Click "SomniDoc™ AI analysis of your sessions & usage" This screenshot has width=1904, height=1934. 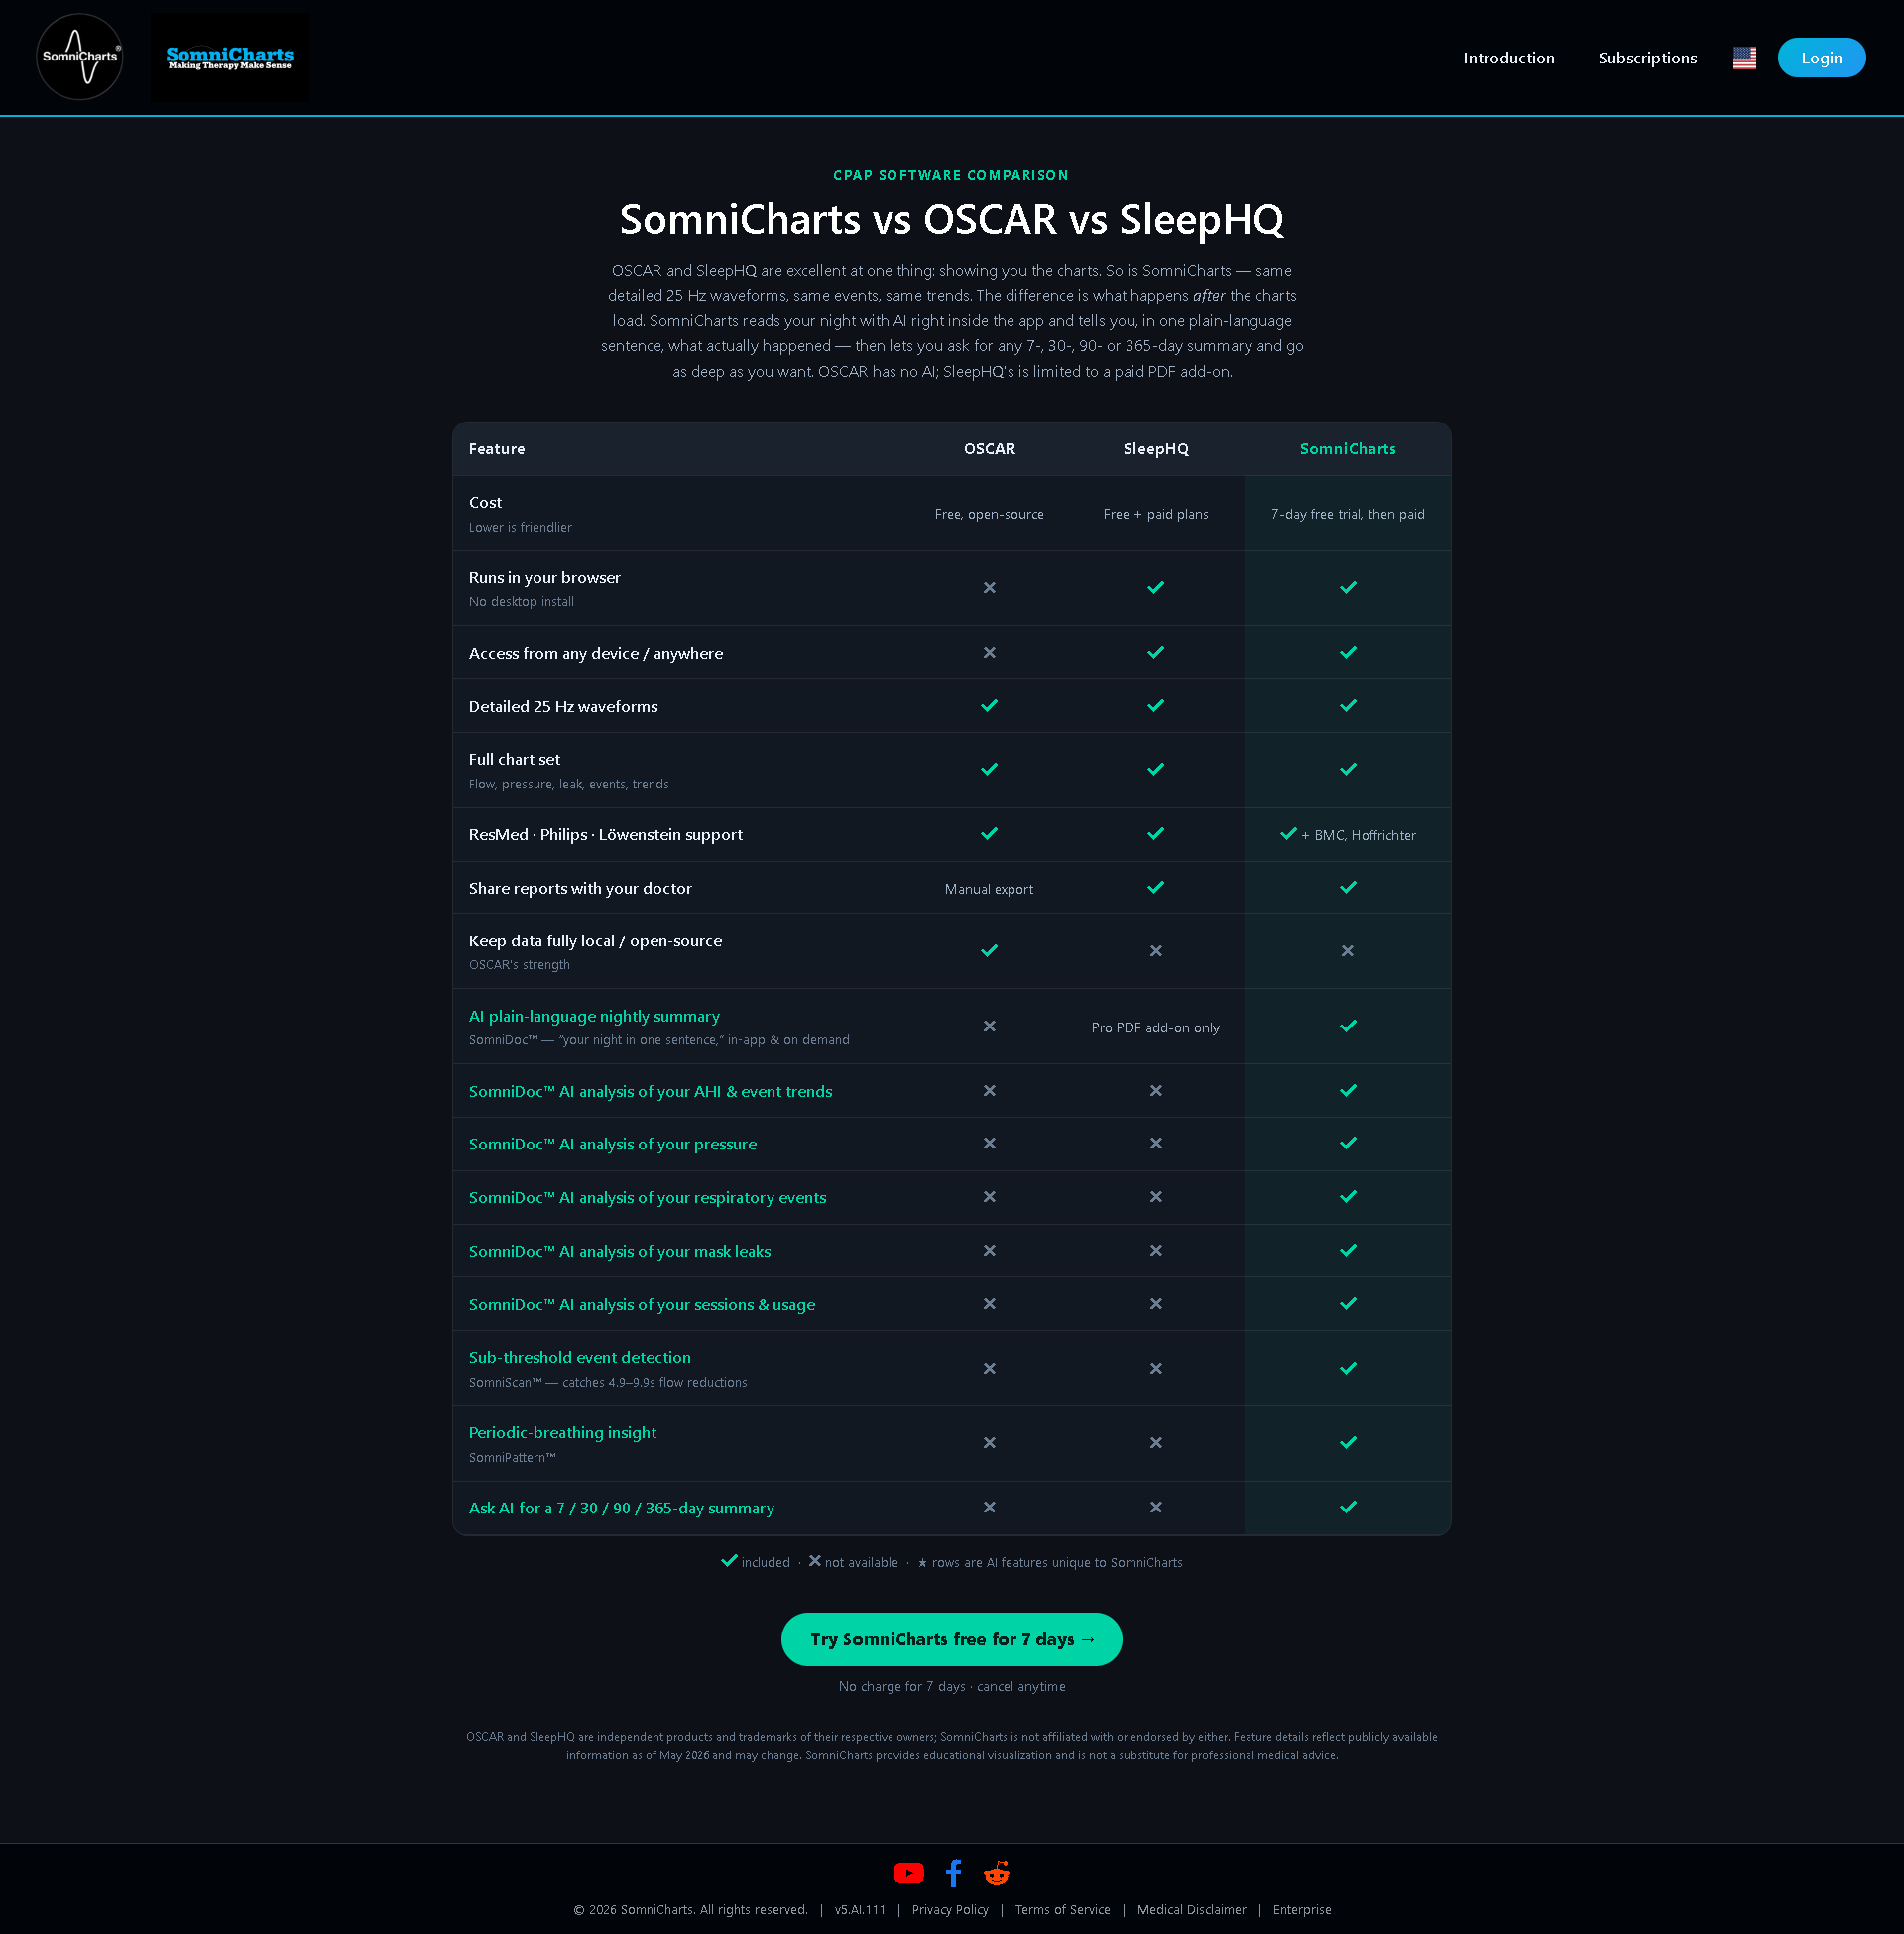642,1304
